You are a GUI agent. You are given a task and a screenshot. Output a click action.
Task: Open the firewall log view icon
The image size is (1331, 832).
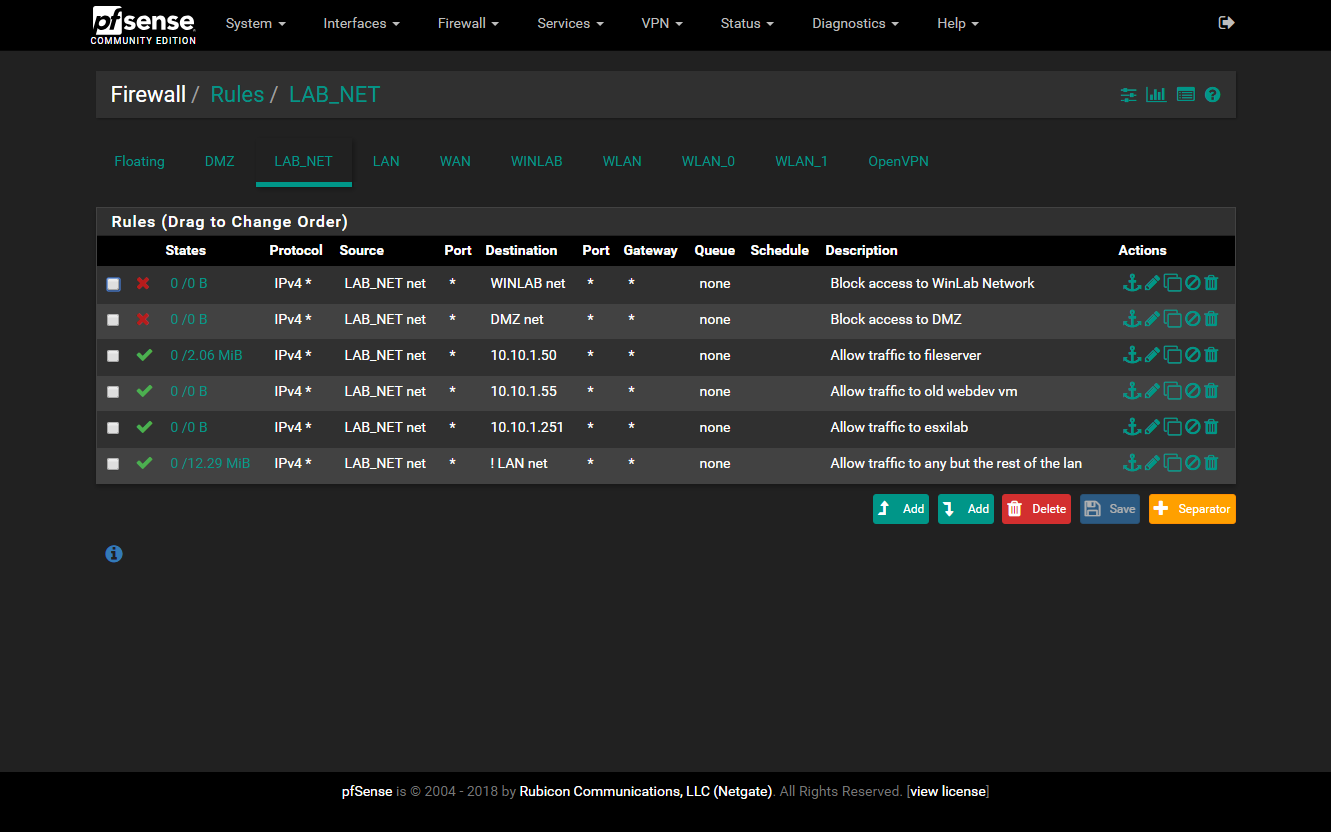pyautogui.click(x=1186, y=94)
